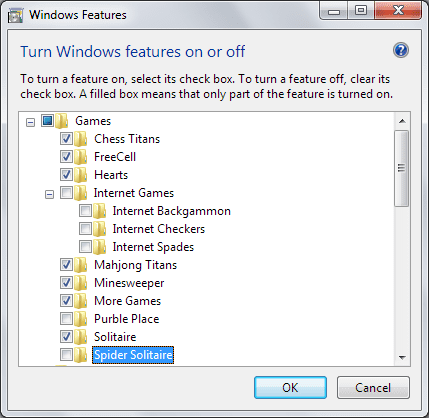Select the Internet Backgammon label
The height and width of the screenshot is (418, 429).
tap(172, 211)
